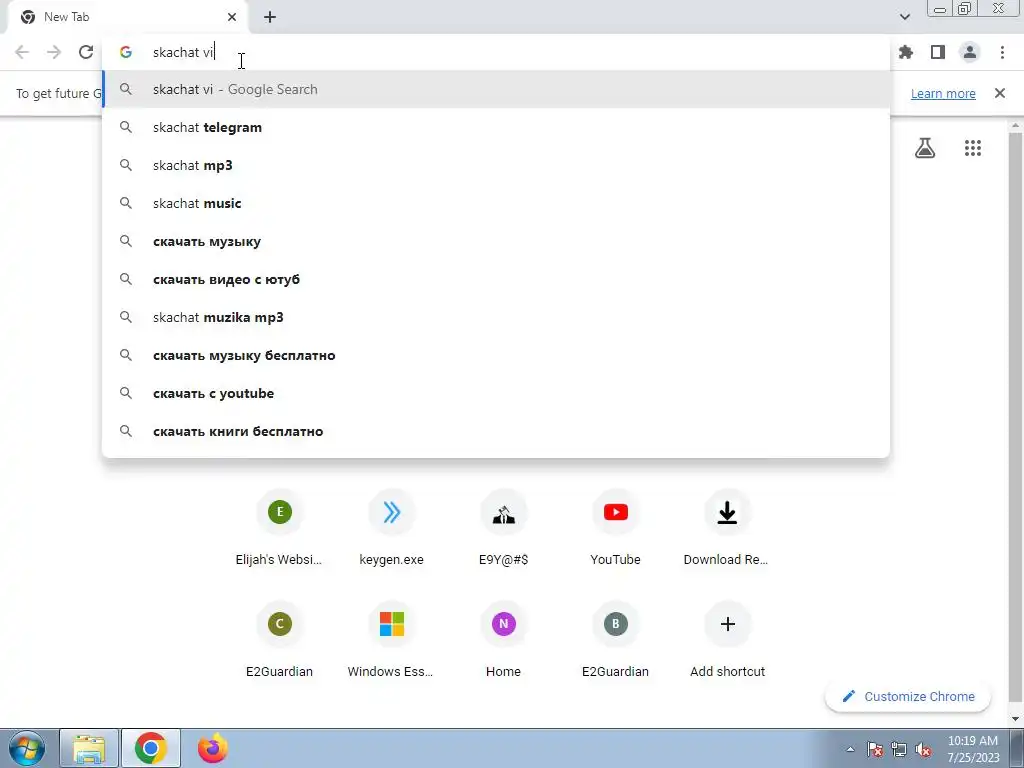Viewport: 1024px width, 768px height.
Task: Open the gray B E2Guardian shortcut
Action: pos(615,640)
